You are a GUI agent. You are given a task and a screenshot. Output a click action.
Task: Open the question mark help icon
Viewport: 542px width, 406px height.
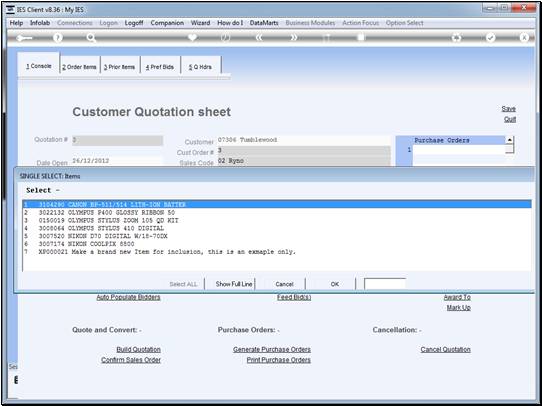tap(58, 38)
